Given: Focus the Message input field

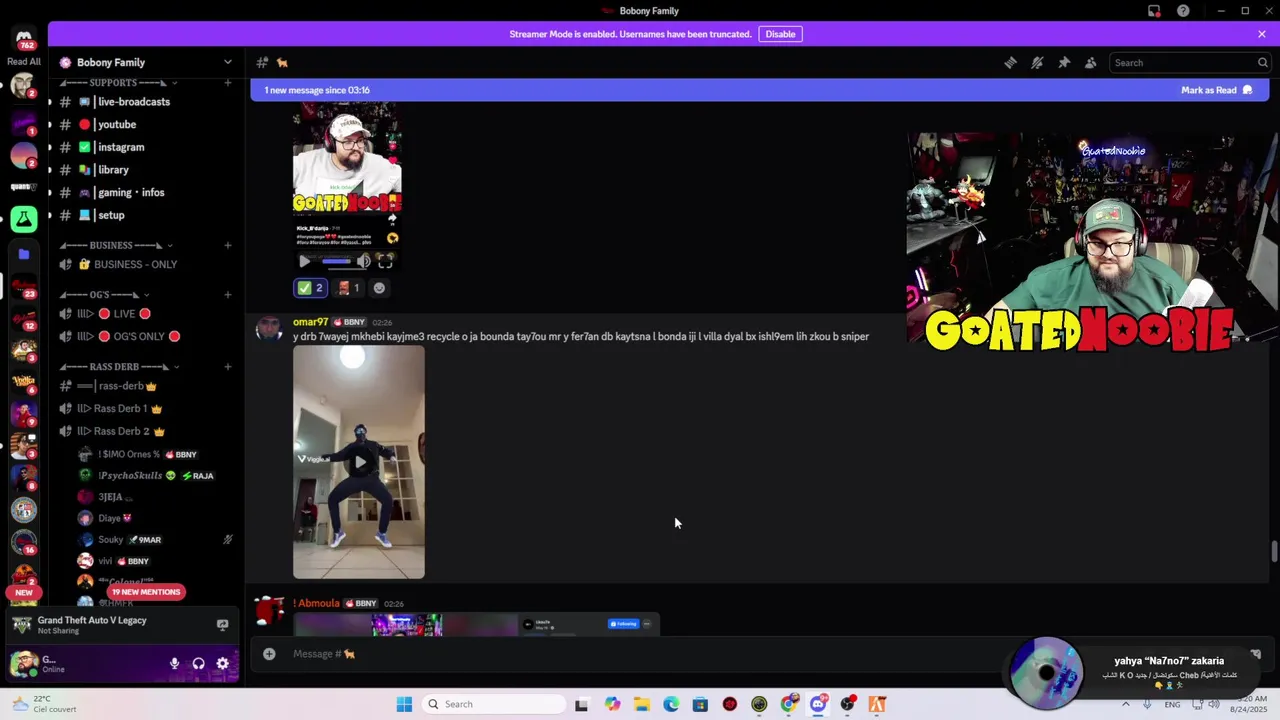Looking at the screenshot, I should [640, 654].
